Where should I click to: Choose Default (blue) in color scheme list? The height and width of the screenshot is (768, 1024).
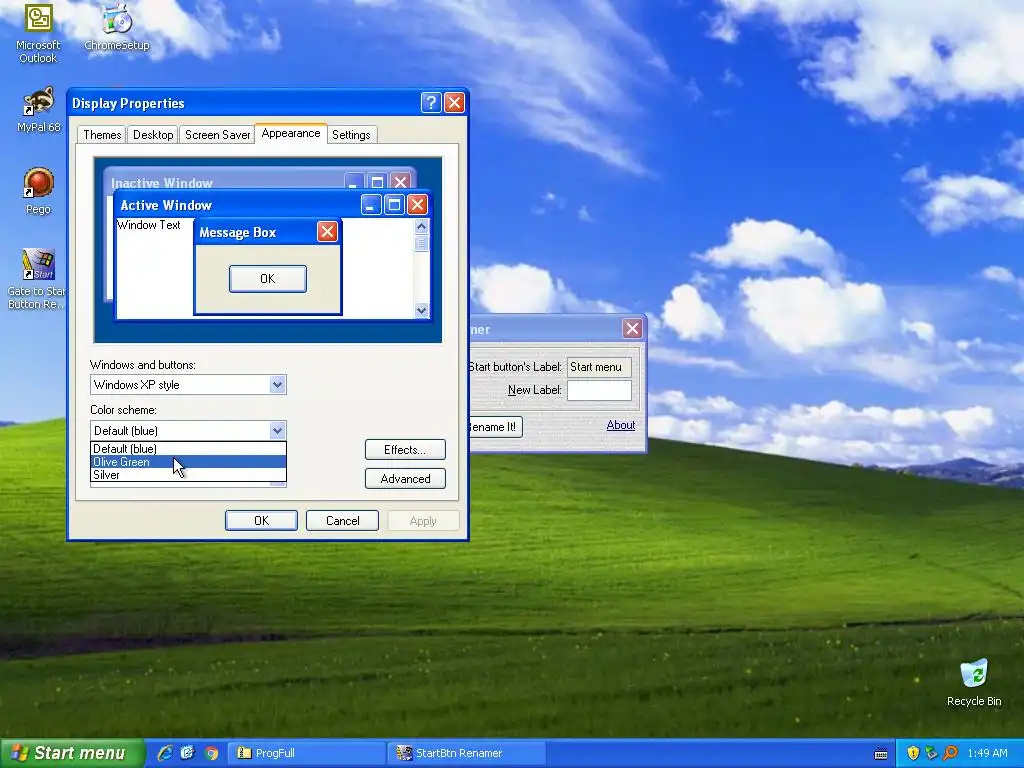(188, 449)
